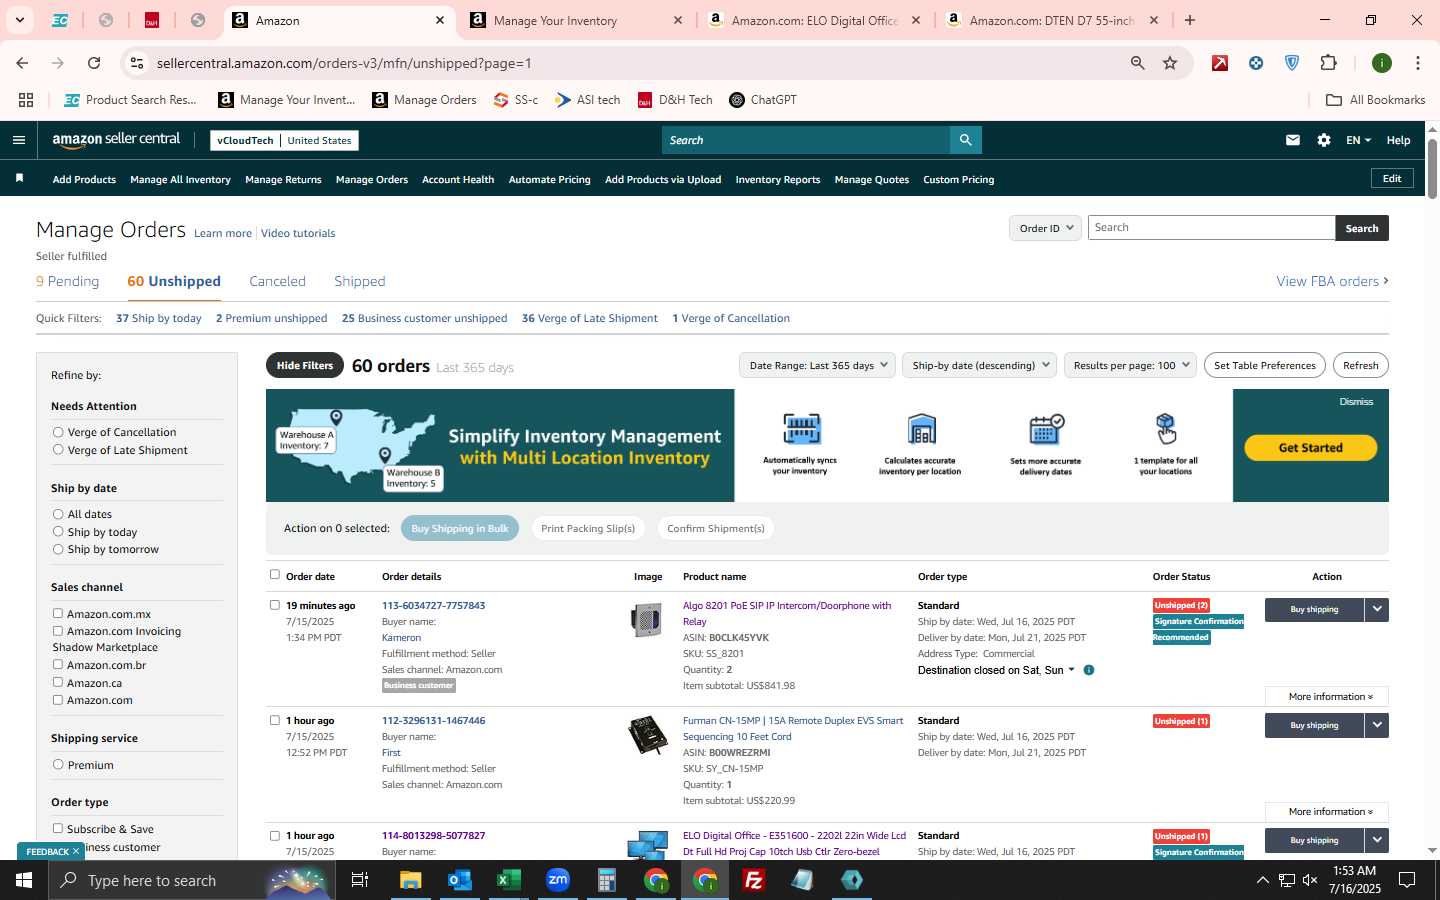
Task: Open Outlook from the taskbar
Action: coord(460,880)
